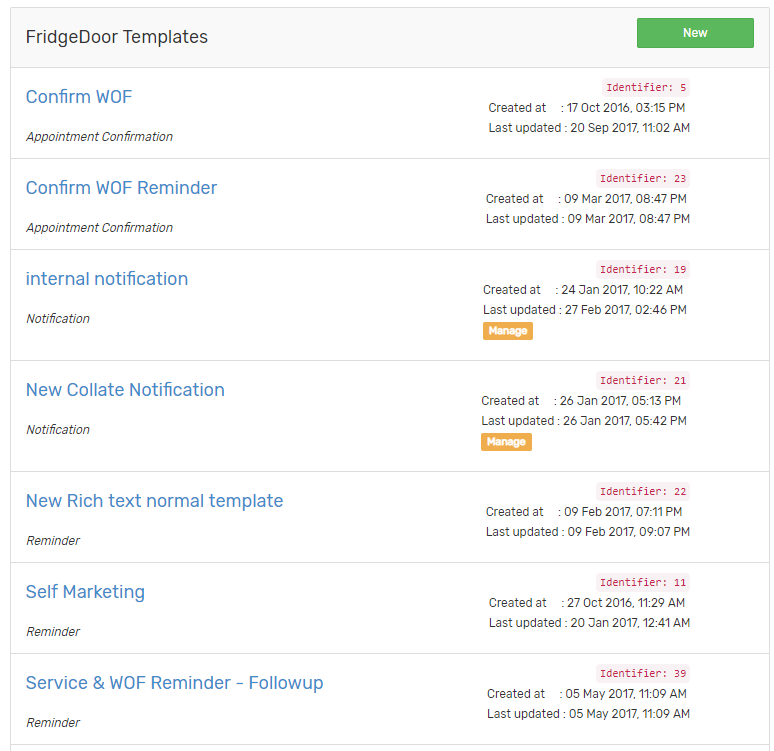Screen dimensions: 774x751
Task: Click Appointment Confirmation label under Confirm WOF
Action: [x=99, y=137]
